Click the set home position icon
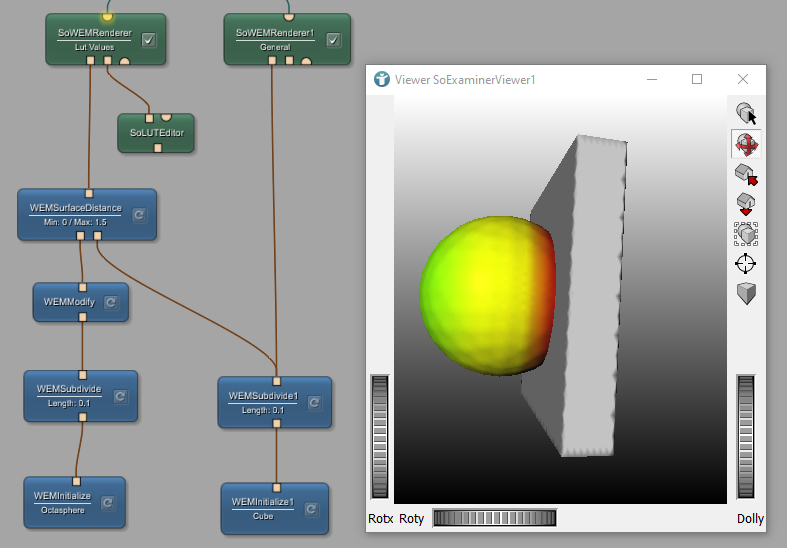 point(746,205)
